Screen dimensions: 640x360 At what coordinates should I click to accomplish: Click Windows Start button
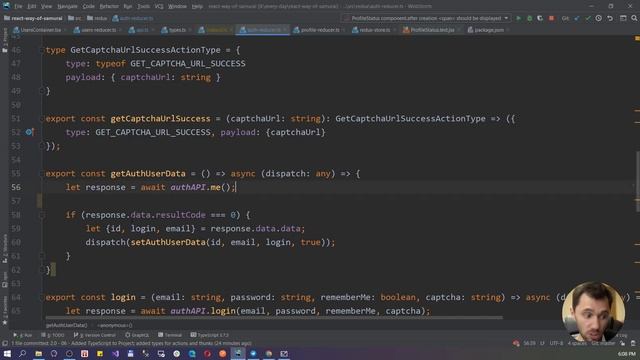(7, 353)
